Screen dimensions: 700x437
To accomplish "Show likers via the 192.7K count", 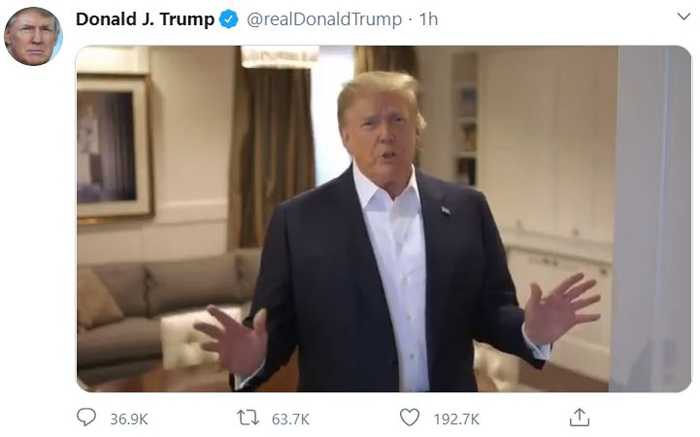I will 457,419.
